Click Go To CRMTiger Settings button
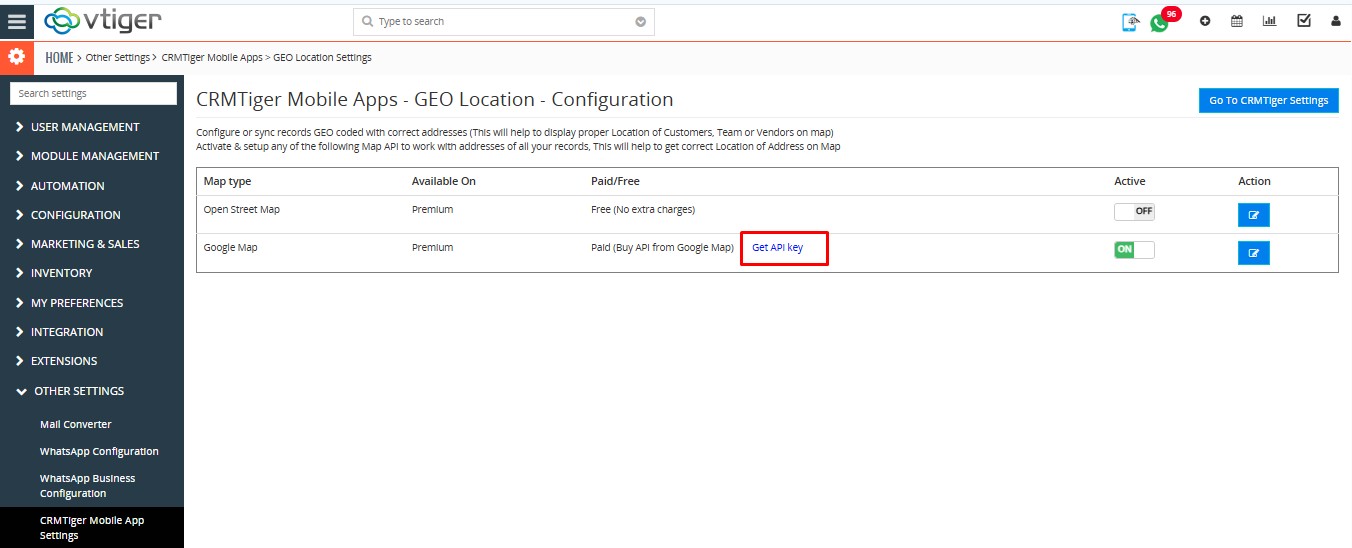This screenshot has height=548, width=1352. [x=1268, y=100]
